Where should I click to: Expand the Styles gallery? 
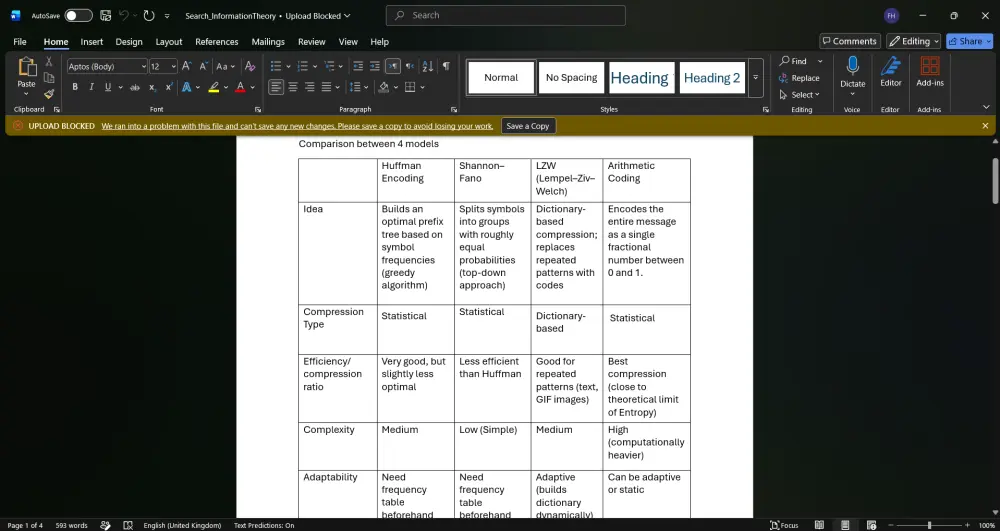(x=755, y=78)
